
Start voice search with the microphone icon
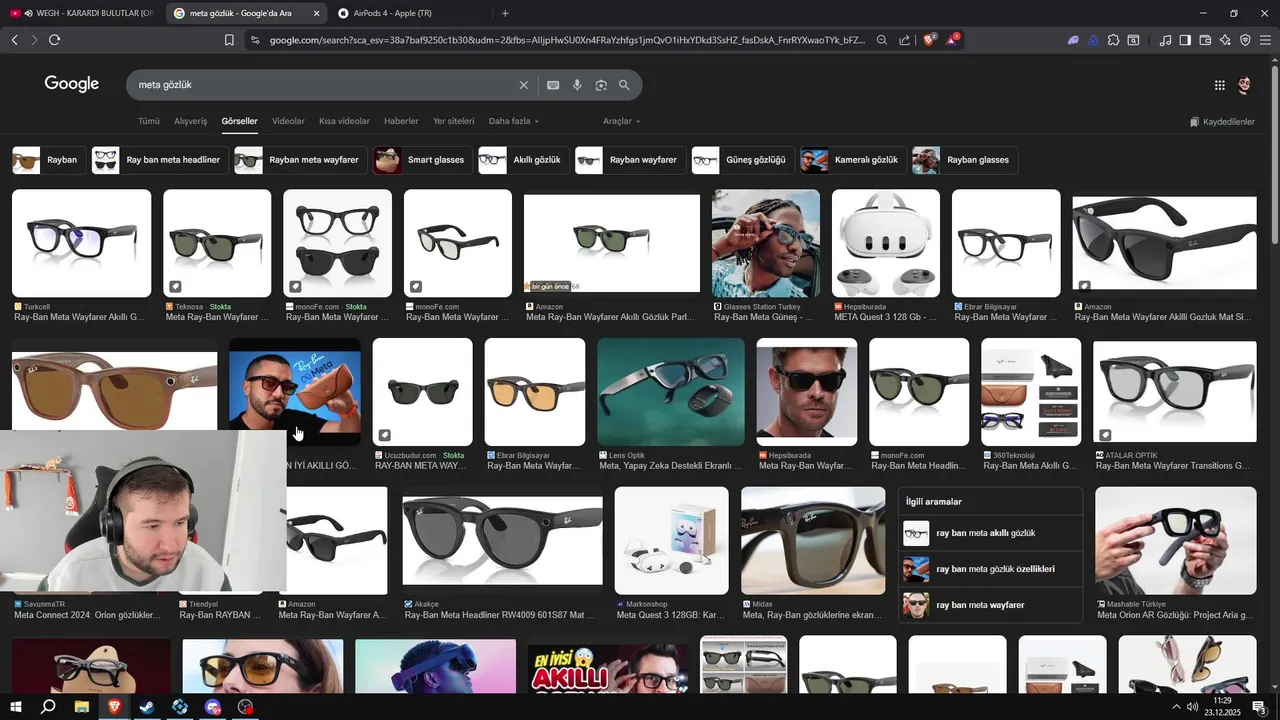[x=577, y=85]
